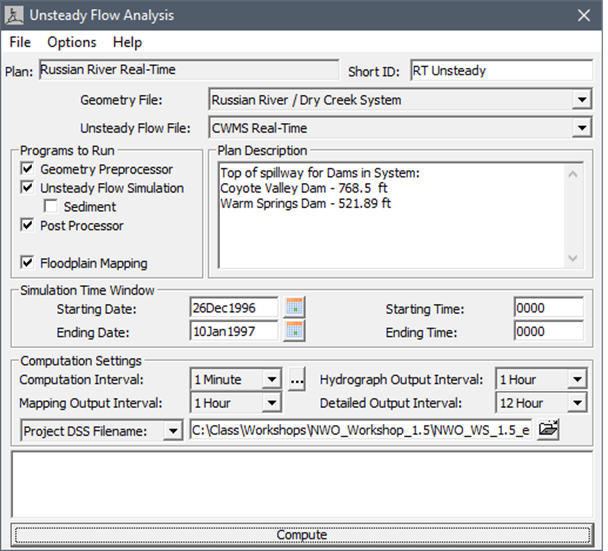Toggle the Geometry Preprocessor checkbox
Image resolution: width=608 pixels, height=551 pixels.
pos(27,169)
